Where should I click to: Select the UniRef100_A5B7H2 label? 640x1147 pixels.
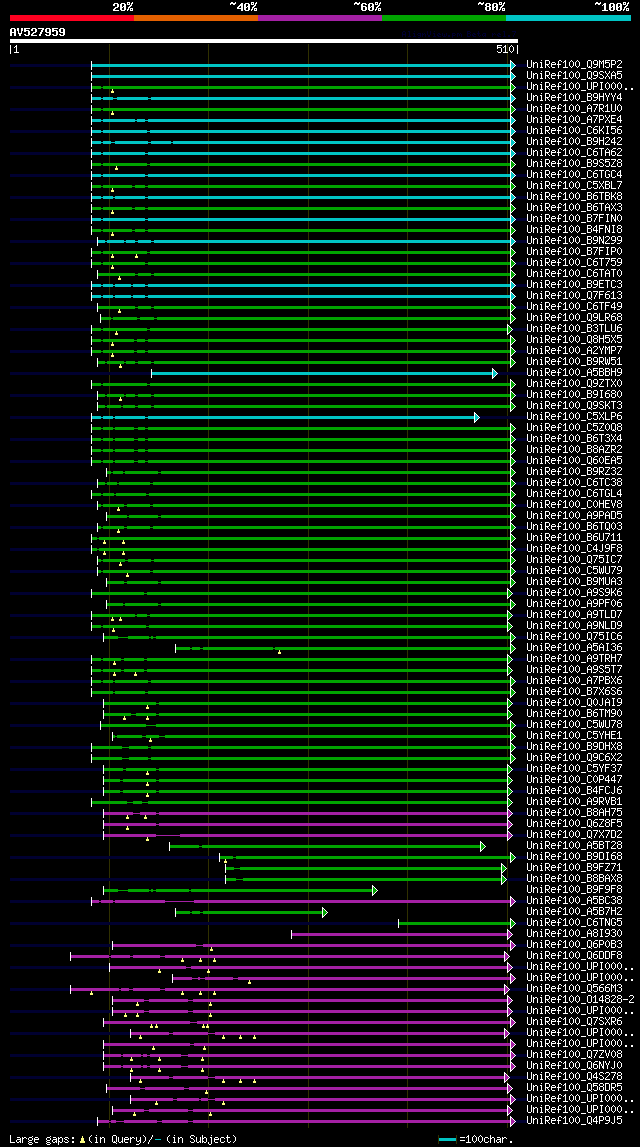(x=574, y=912)
